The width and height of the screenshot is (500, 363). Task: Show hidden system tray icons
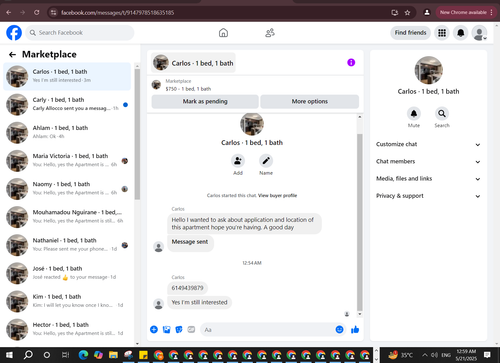click(x=425, y=355)
